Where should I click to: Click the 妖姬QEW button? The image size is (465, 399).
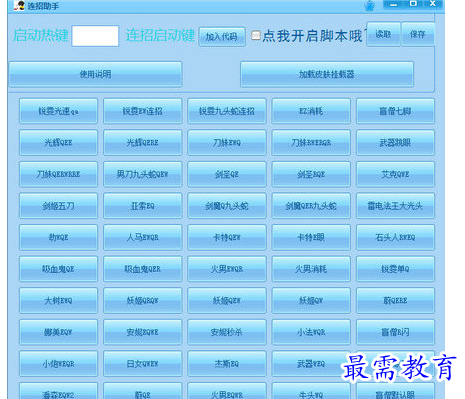[227, 300]
